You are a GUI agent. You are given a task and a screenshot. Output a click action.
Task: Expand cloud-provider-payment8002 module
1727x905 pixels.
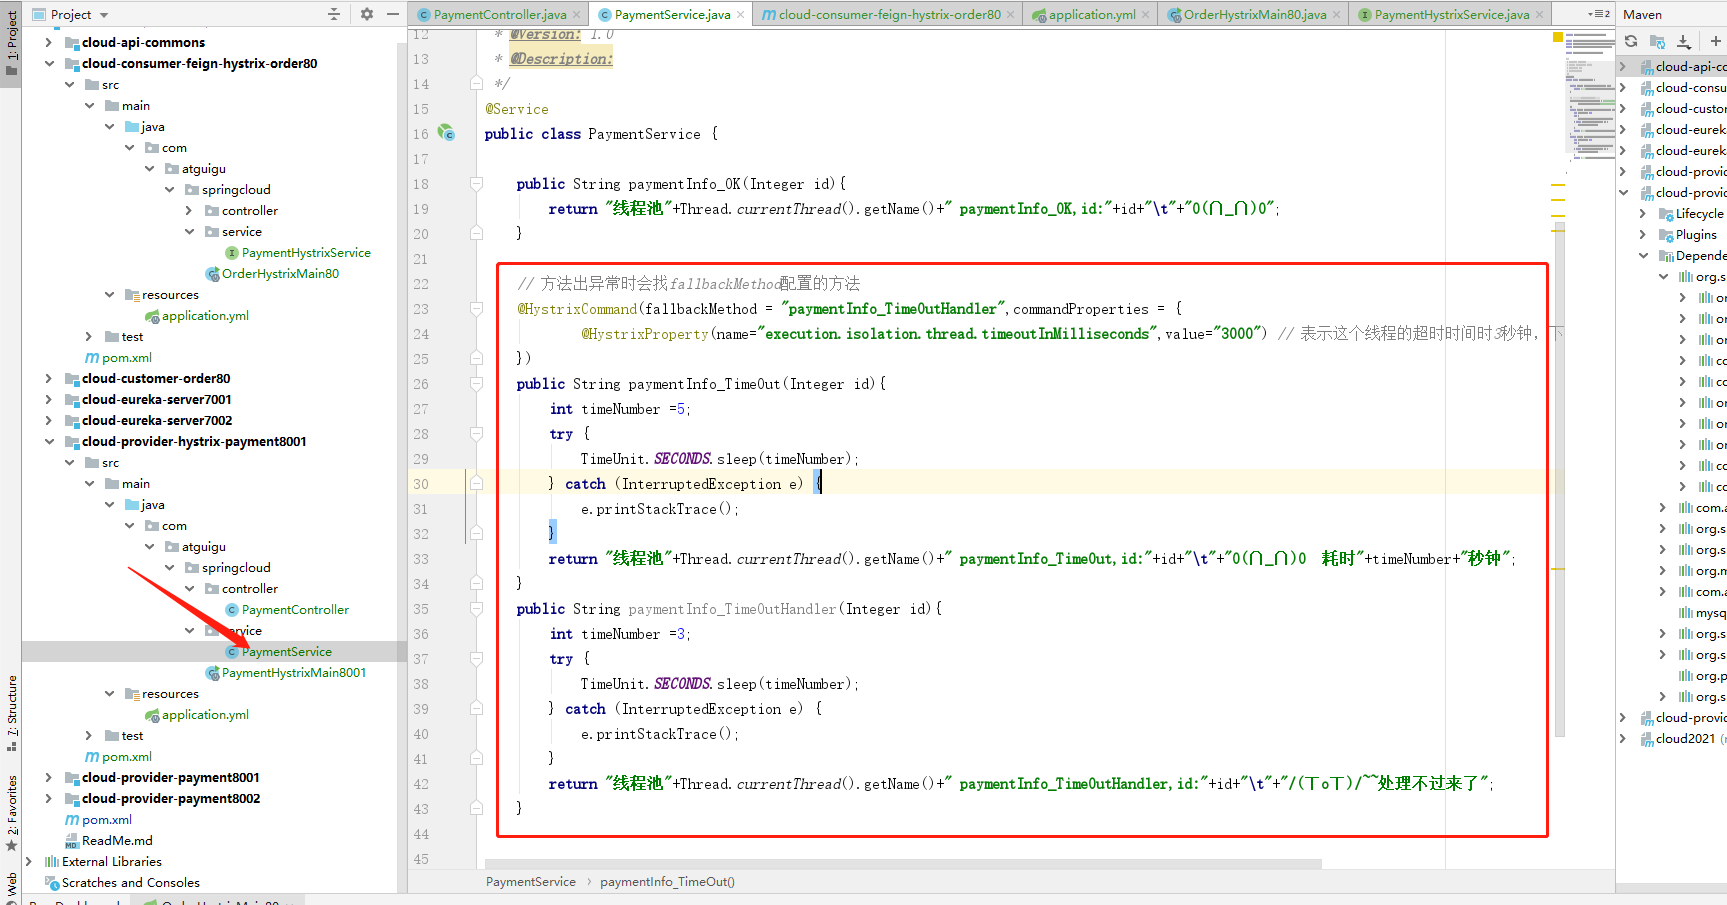49,798
